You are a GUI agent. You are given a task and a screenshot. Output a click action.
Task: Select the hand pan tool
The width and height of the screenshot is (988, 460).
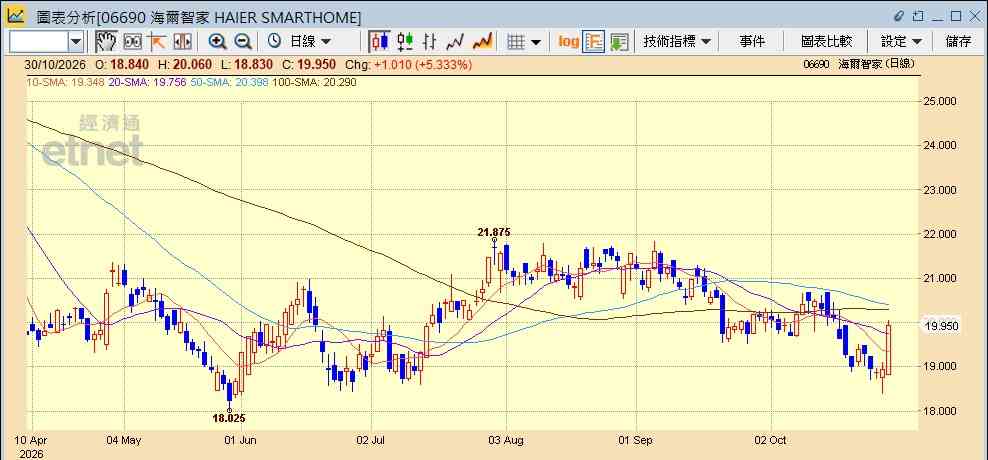106,42
